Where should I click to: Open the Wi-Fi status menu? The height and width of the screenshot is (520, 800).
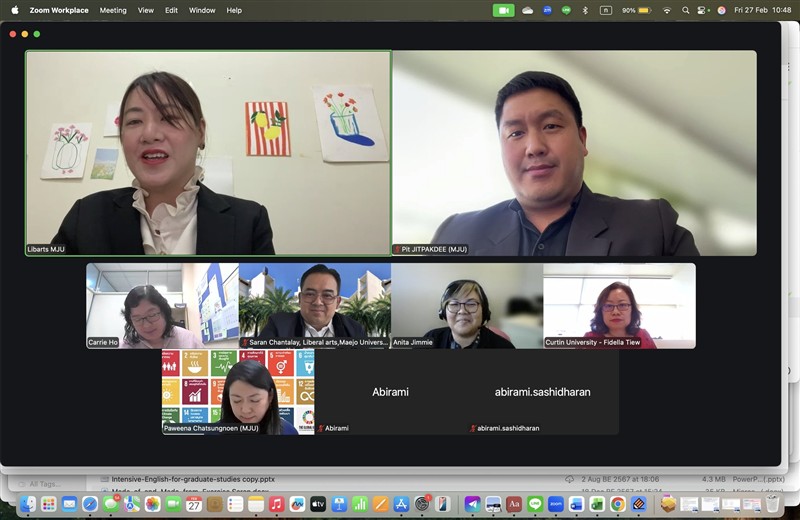click(666, 10)
